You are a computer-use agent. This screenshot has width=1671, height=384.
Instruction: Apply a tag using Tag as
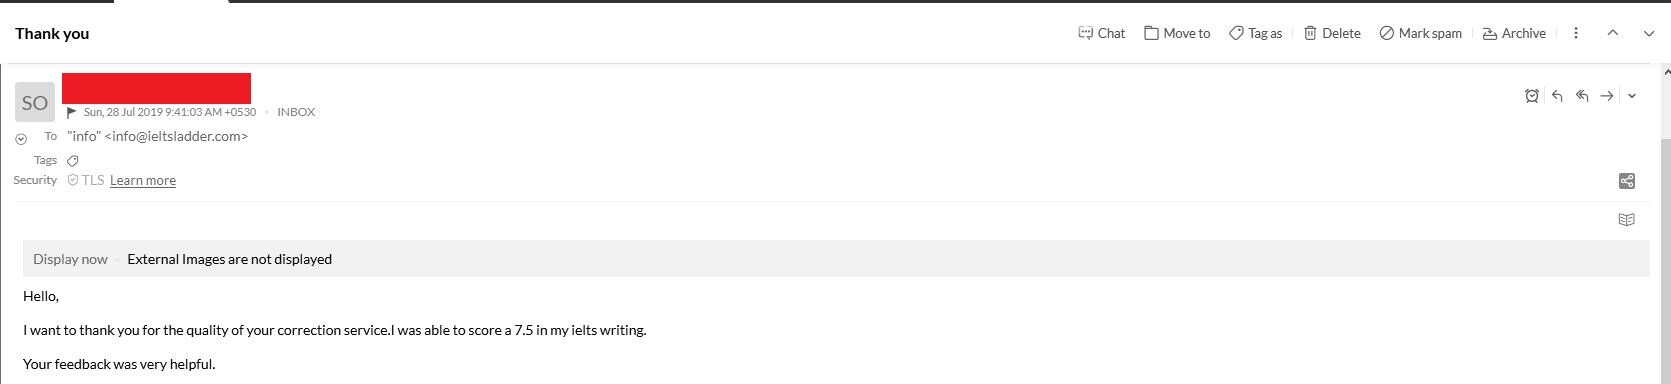[x=1255, y=33]
